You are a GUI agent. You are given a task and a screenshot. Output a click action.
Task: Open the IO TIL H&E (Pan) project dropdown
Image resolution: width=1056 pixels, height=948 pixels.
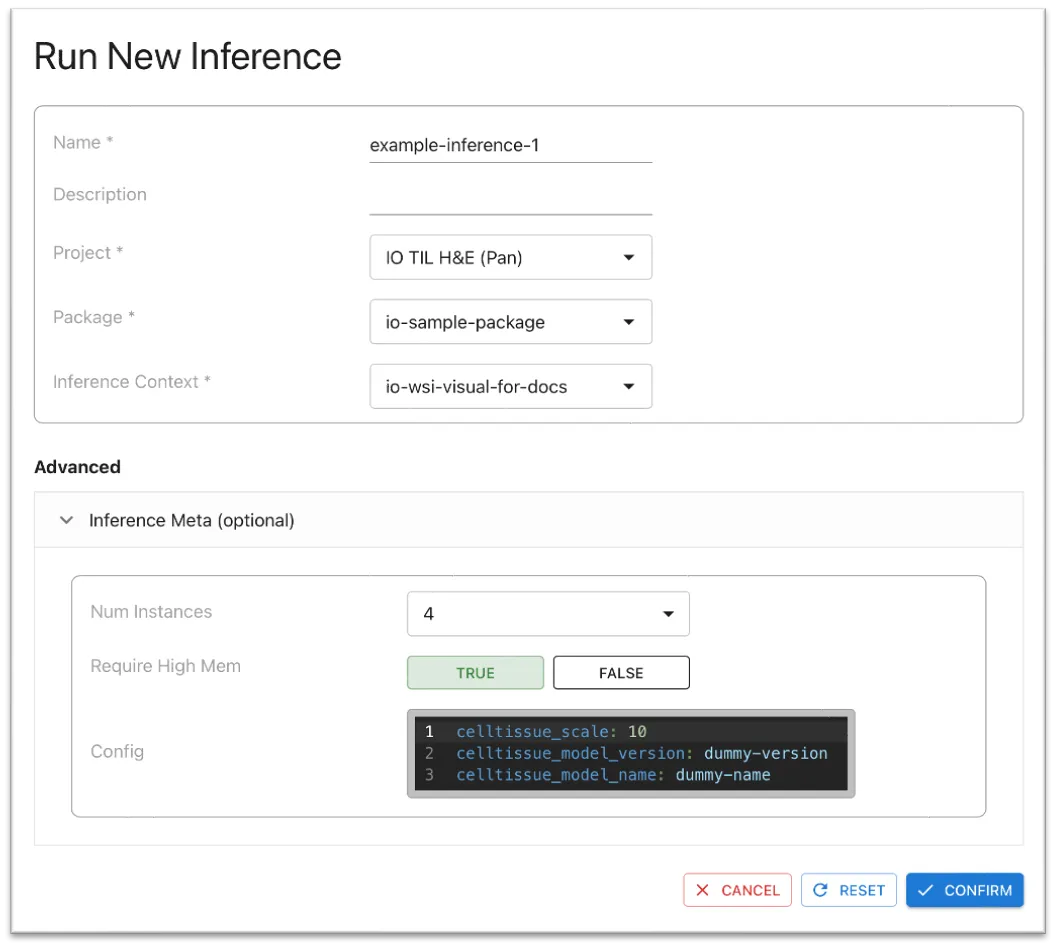point(500,258)
